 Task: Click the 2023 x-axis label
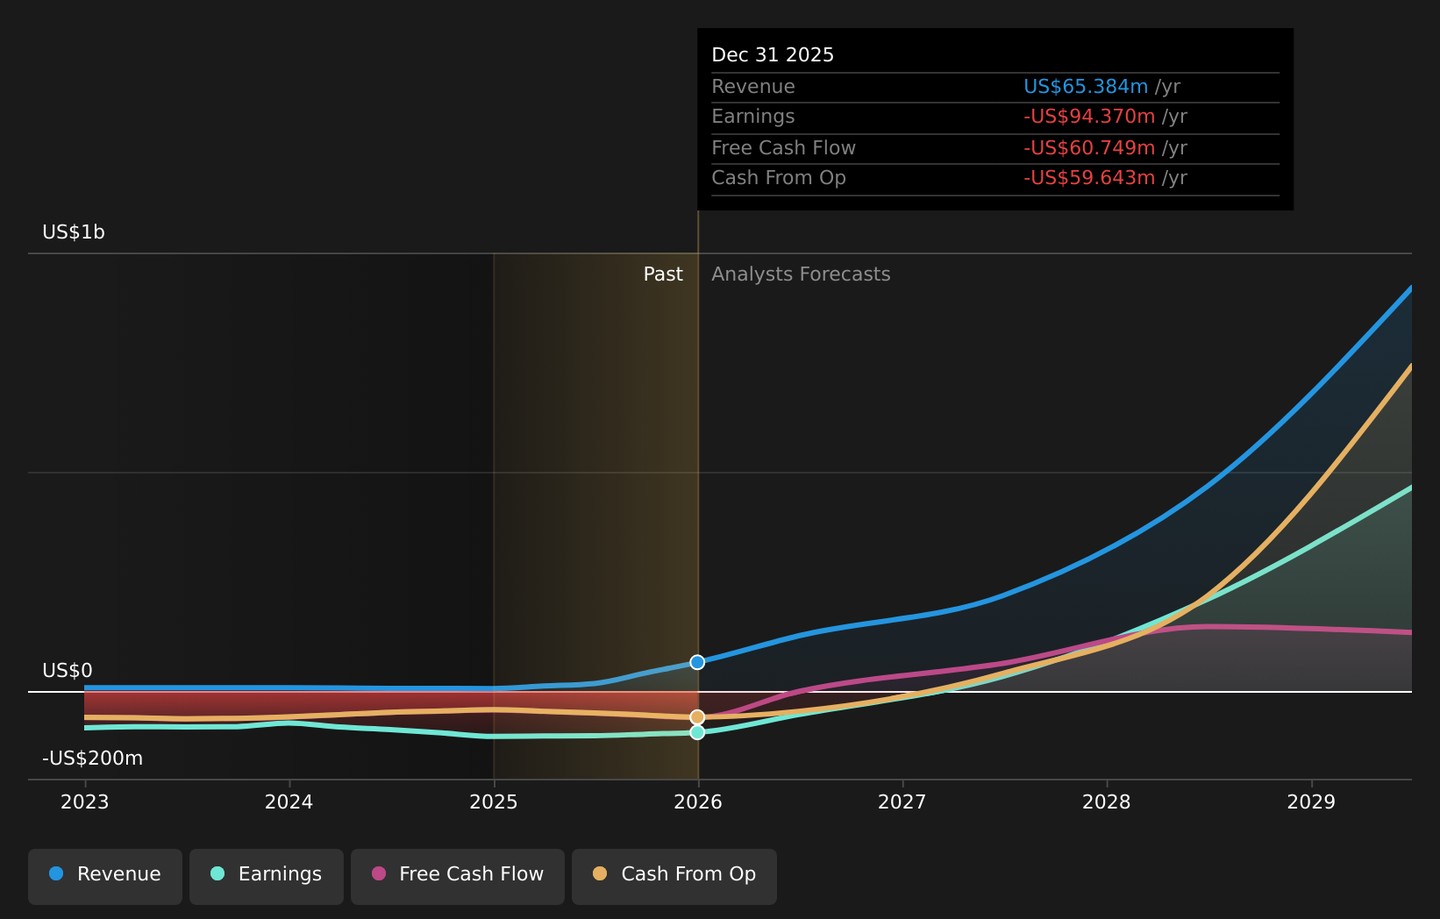point(85,802)
